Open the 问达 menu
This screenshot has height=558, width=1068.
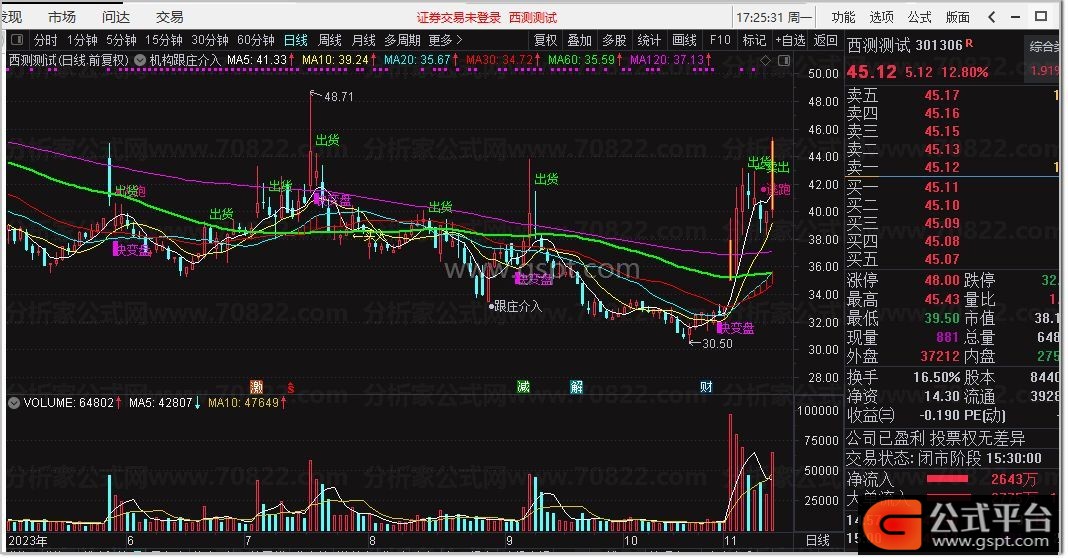(x=116, y=17)
